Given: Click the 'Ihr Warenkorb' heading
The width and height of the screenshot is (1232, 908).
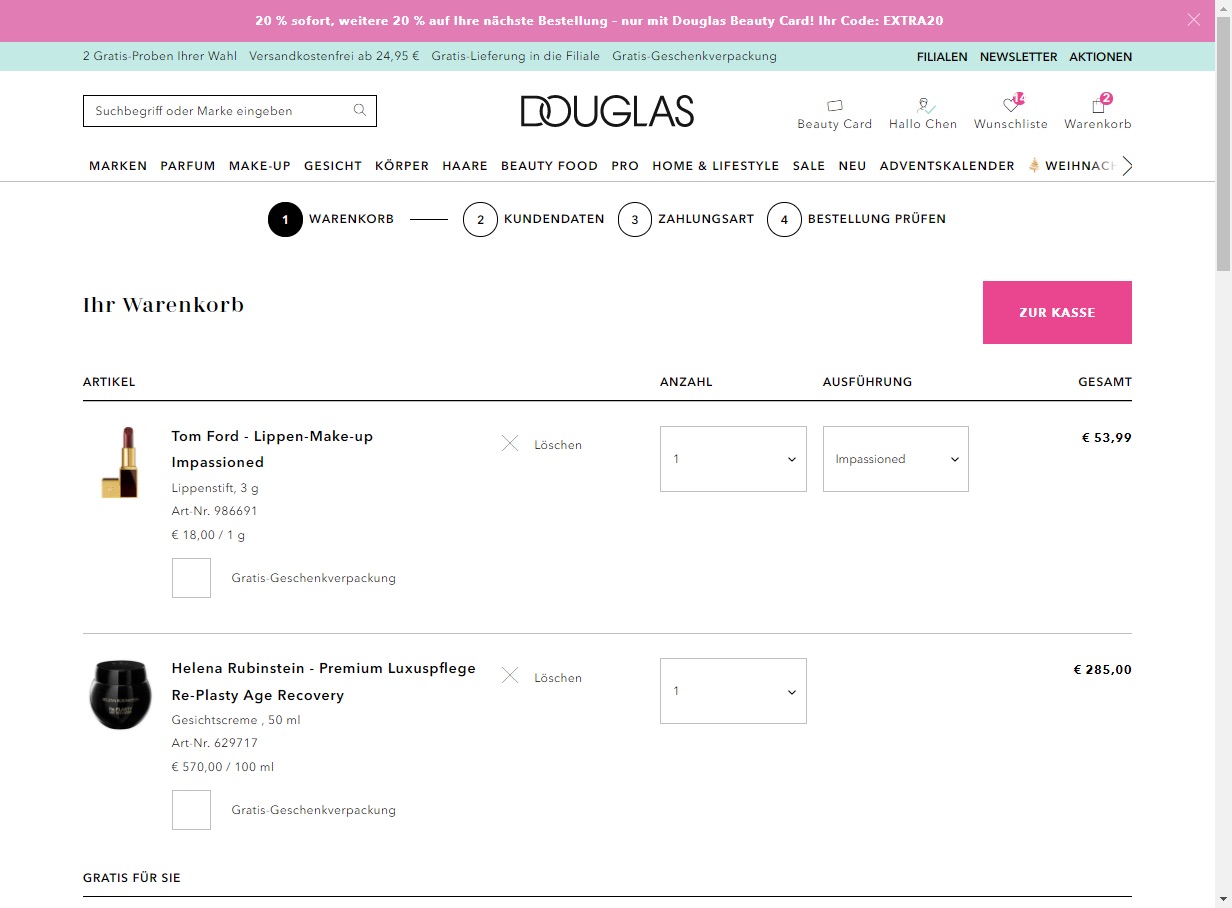Looking at the screenshot, I should pyautogui.click(x=164, y=305).
